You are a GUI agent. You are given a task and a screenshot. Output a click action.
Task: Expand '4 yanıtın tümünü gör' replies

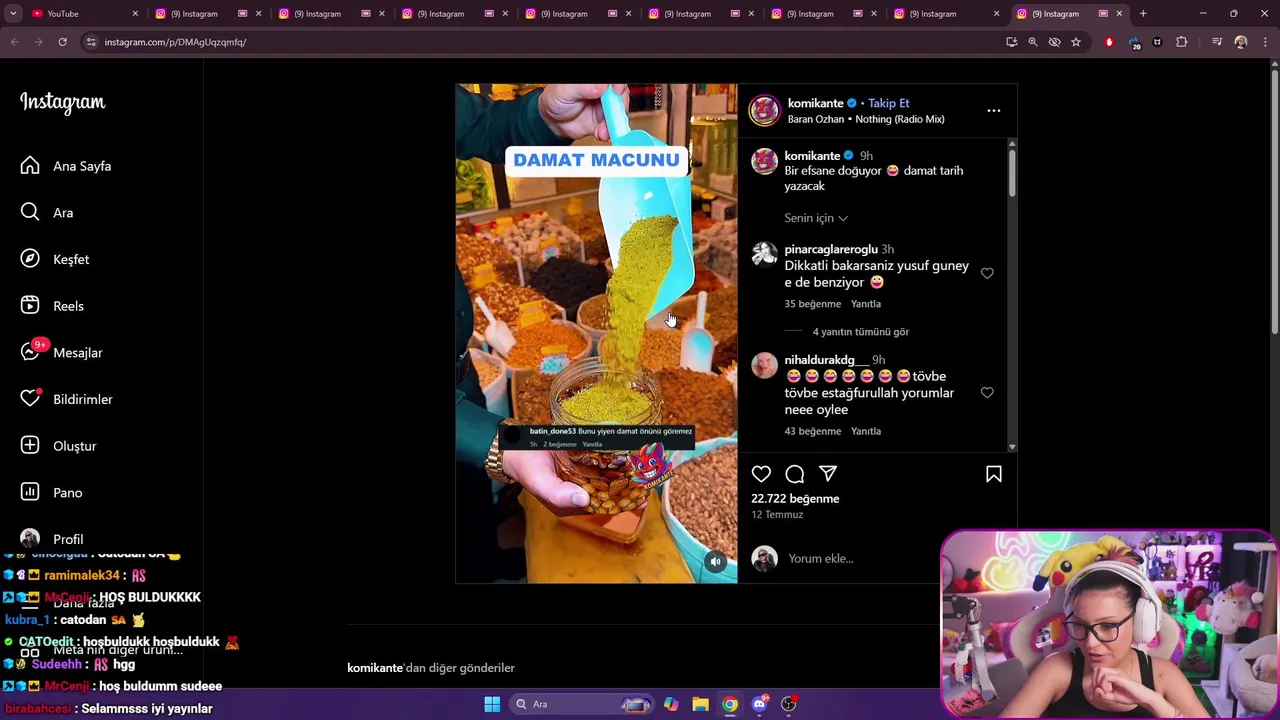[x=861, y=331]
